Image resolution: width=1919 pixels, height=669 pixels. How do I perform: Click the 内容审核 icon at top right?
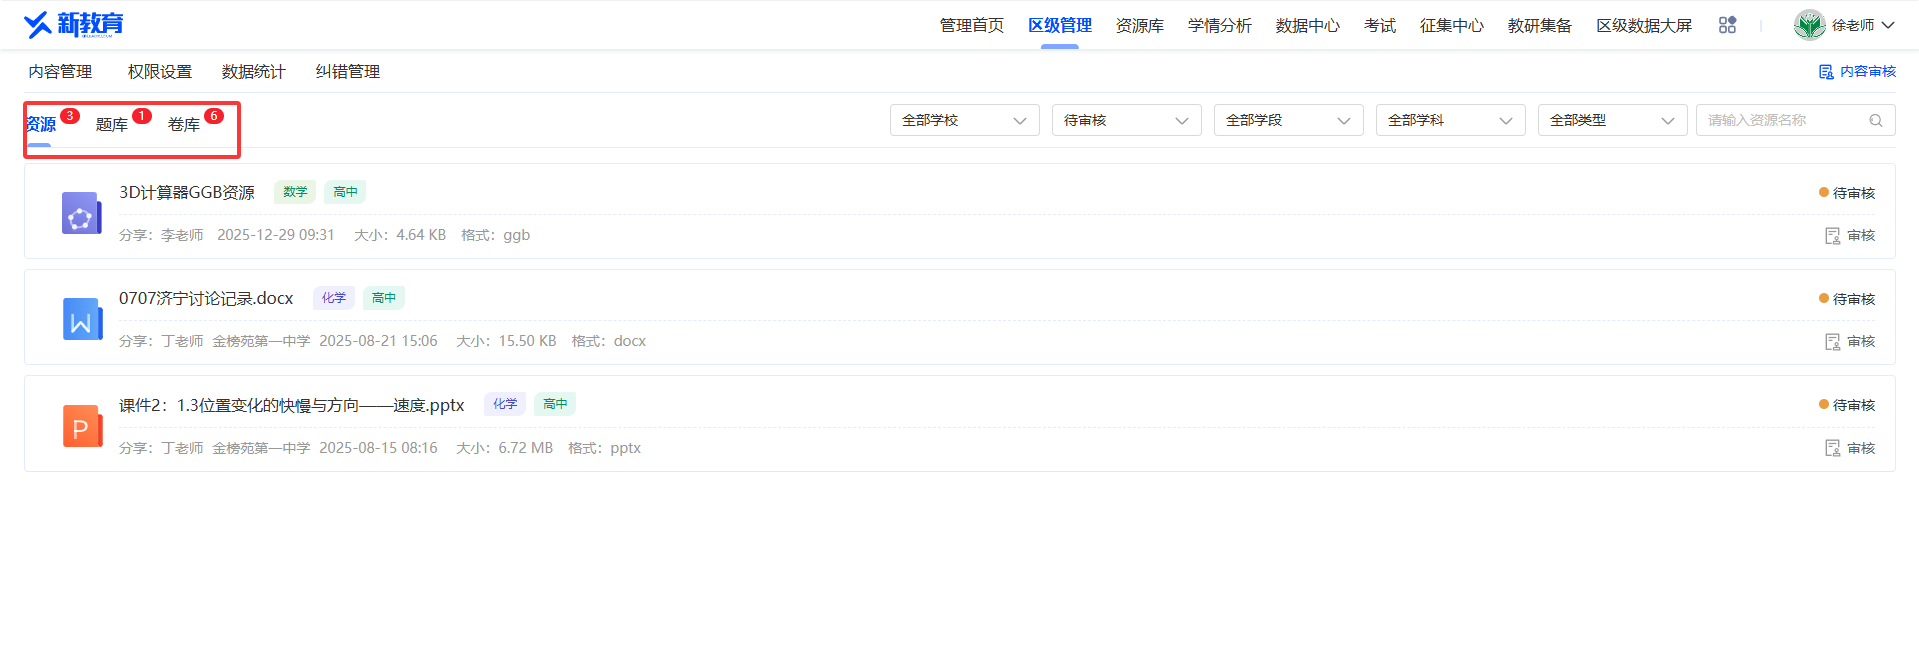click(1826, 72)
